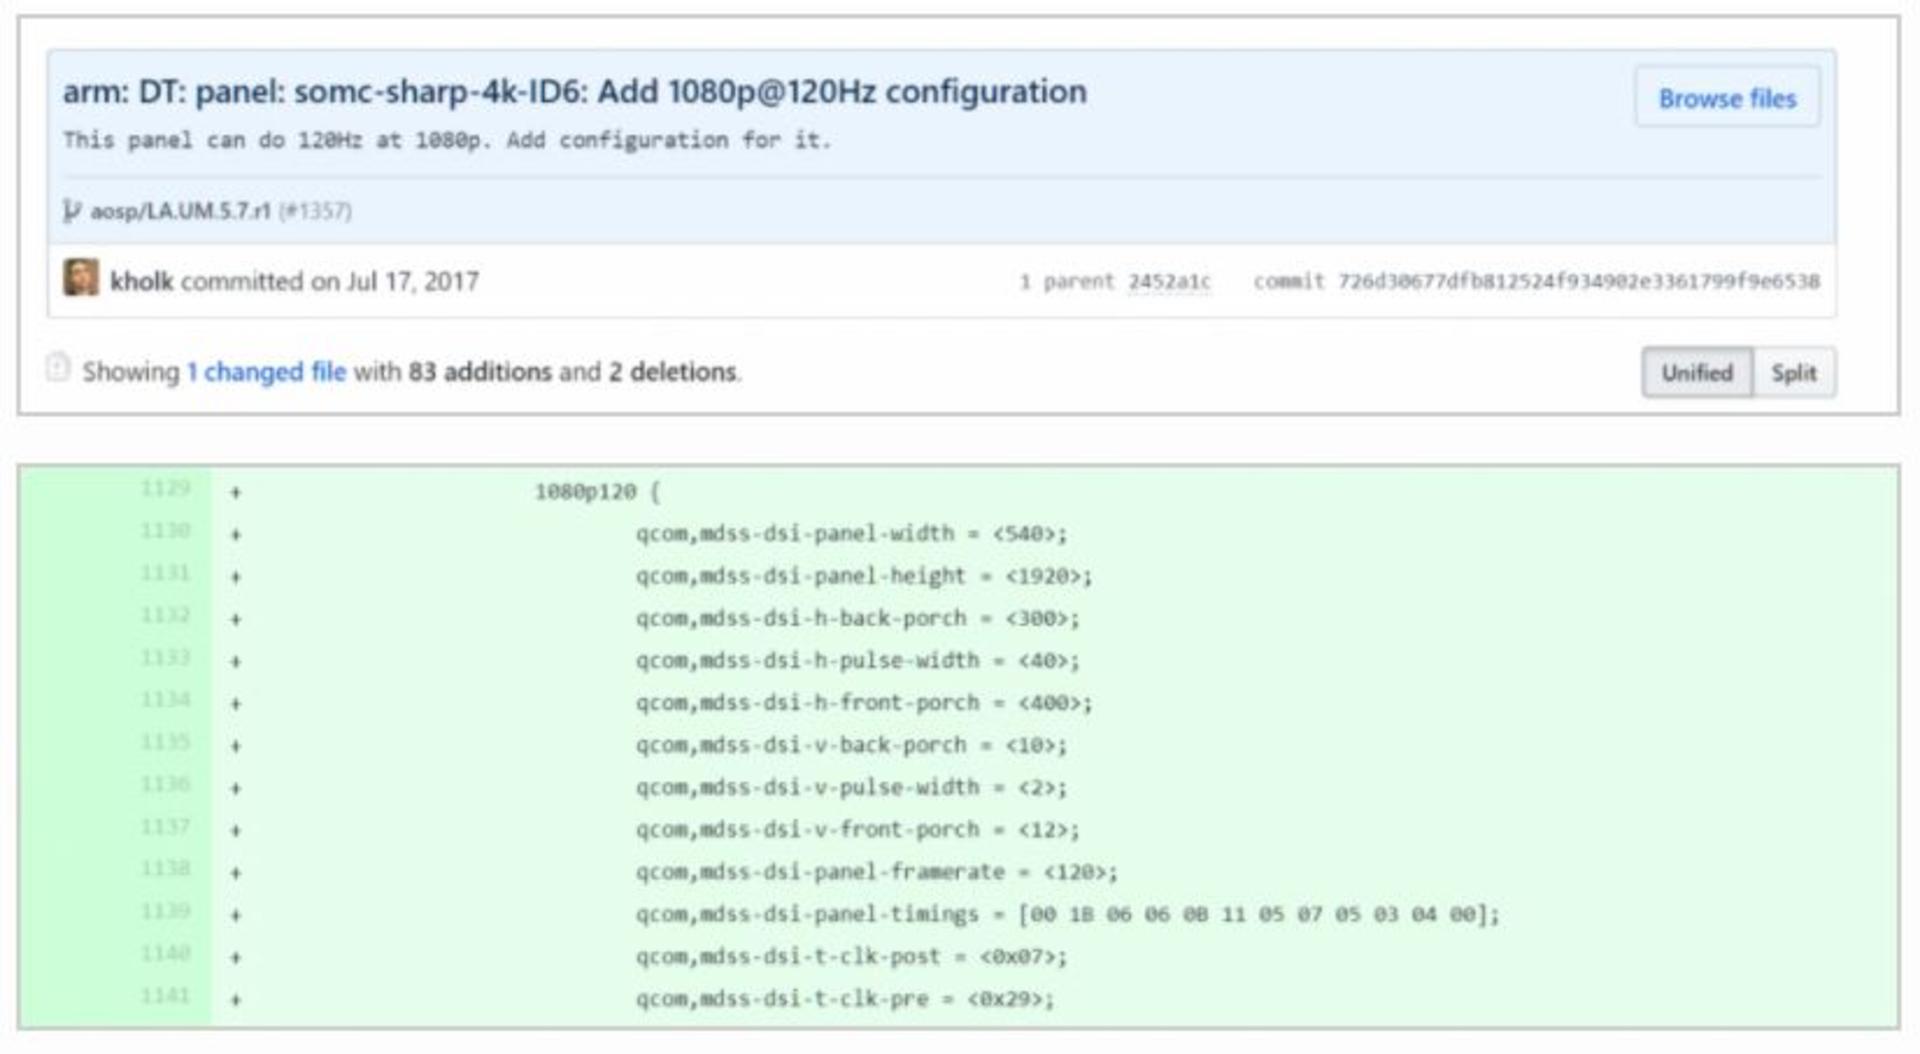Image resolution: width=1920 pixels, height=1054 pixels.
Task: Click line number 1138 for panel-framerate
Action: point(165,868)
